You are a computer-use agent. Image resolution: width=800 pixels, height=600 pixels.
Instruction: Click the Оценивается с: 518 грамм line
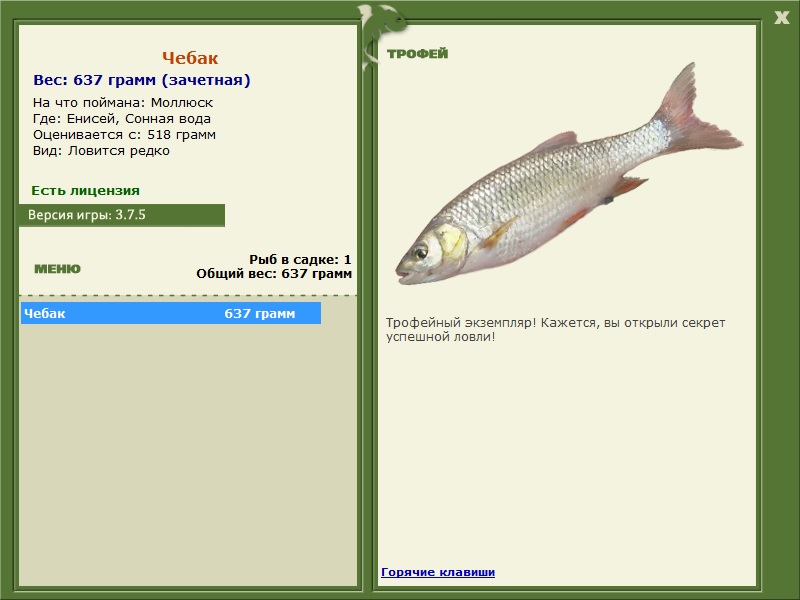pos(124,135)
